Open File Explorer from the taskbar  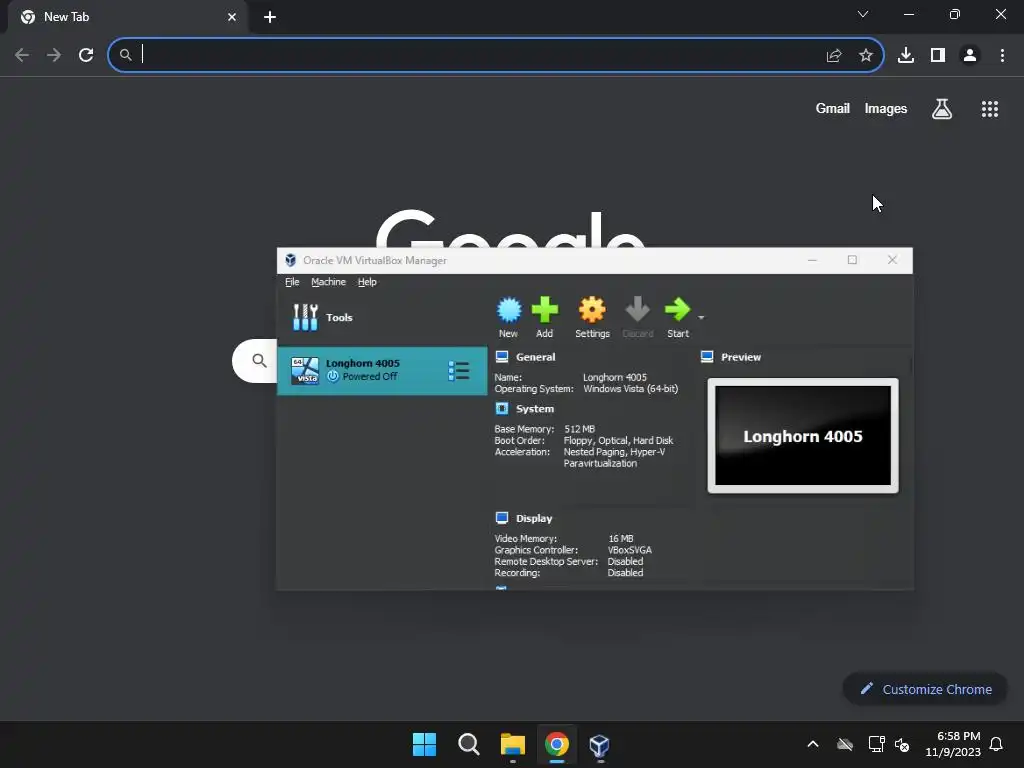(513, 744)
